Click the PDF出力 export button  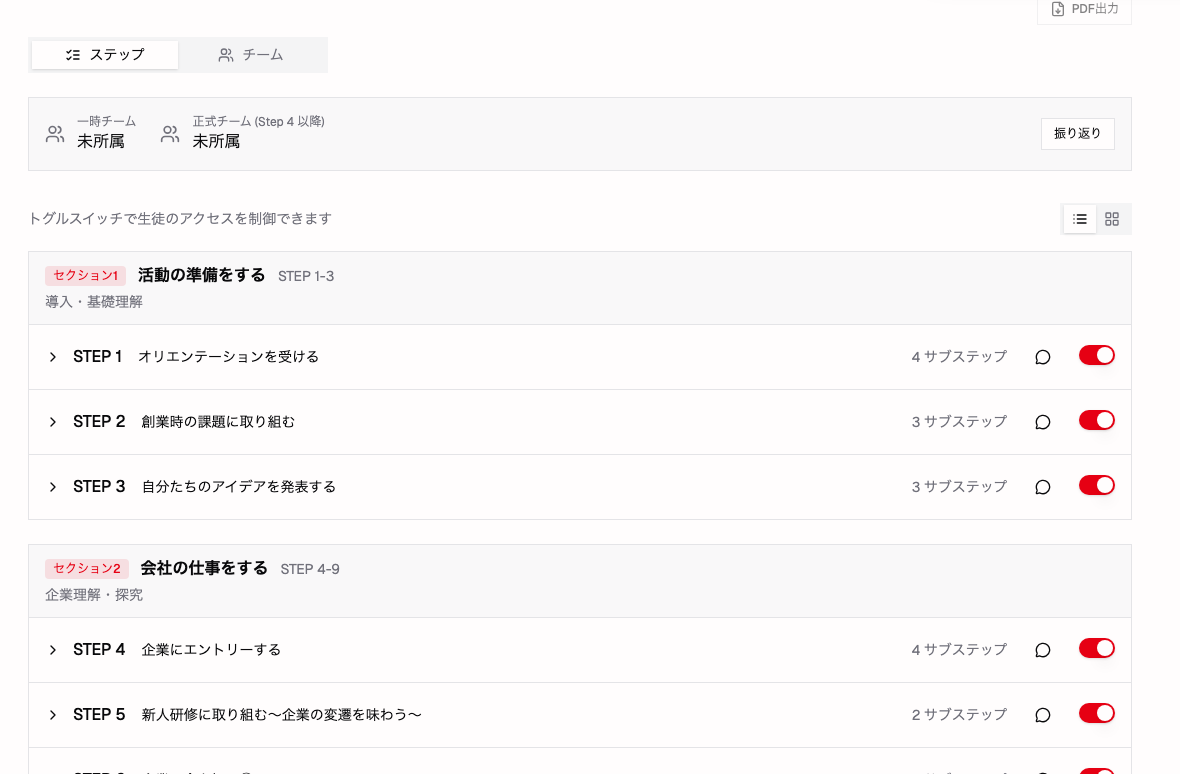(x=1084, y=10)
